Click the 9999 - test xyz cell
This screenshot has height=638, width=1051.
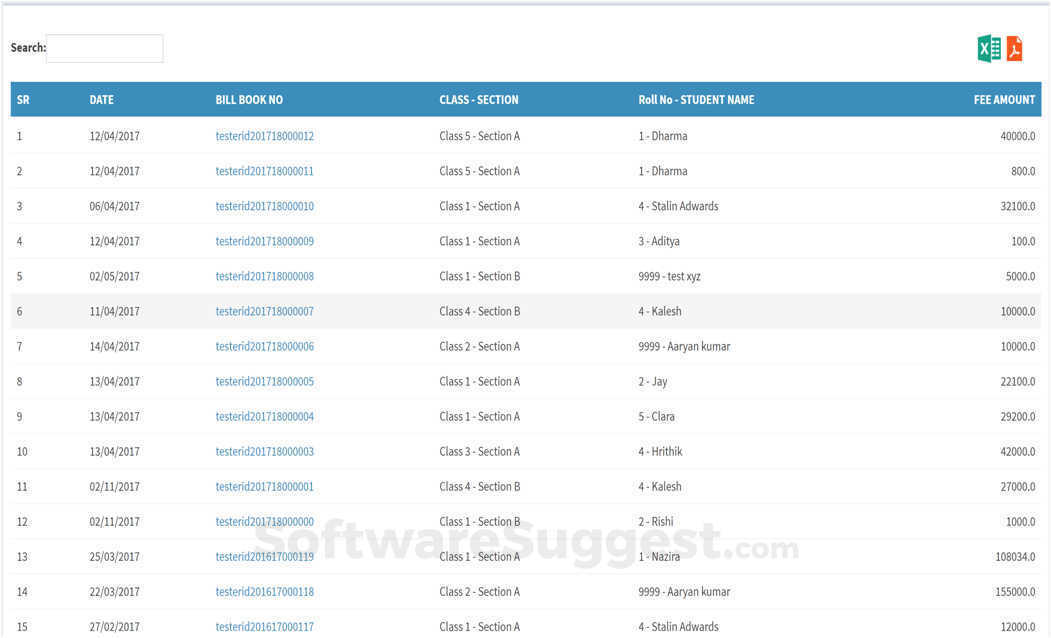coord(670,276)
